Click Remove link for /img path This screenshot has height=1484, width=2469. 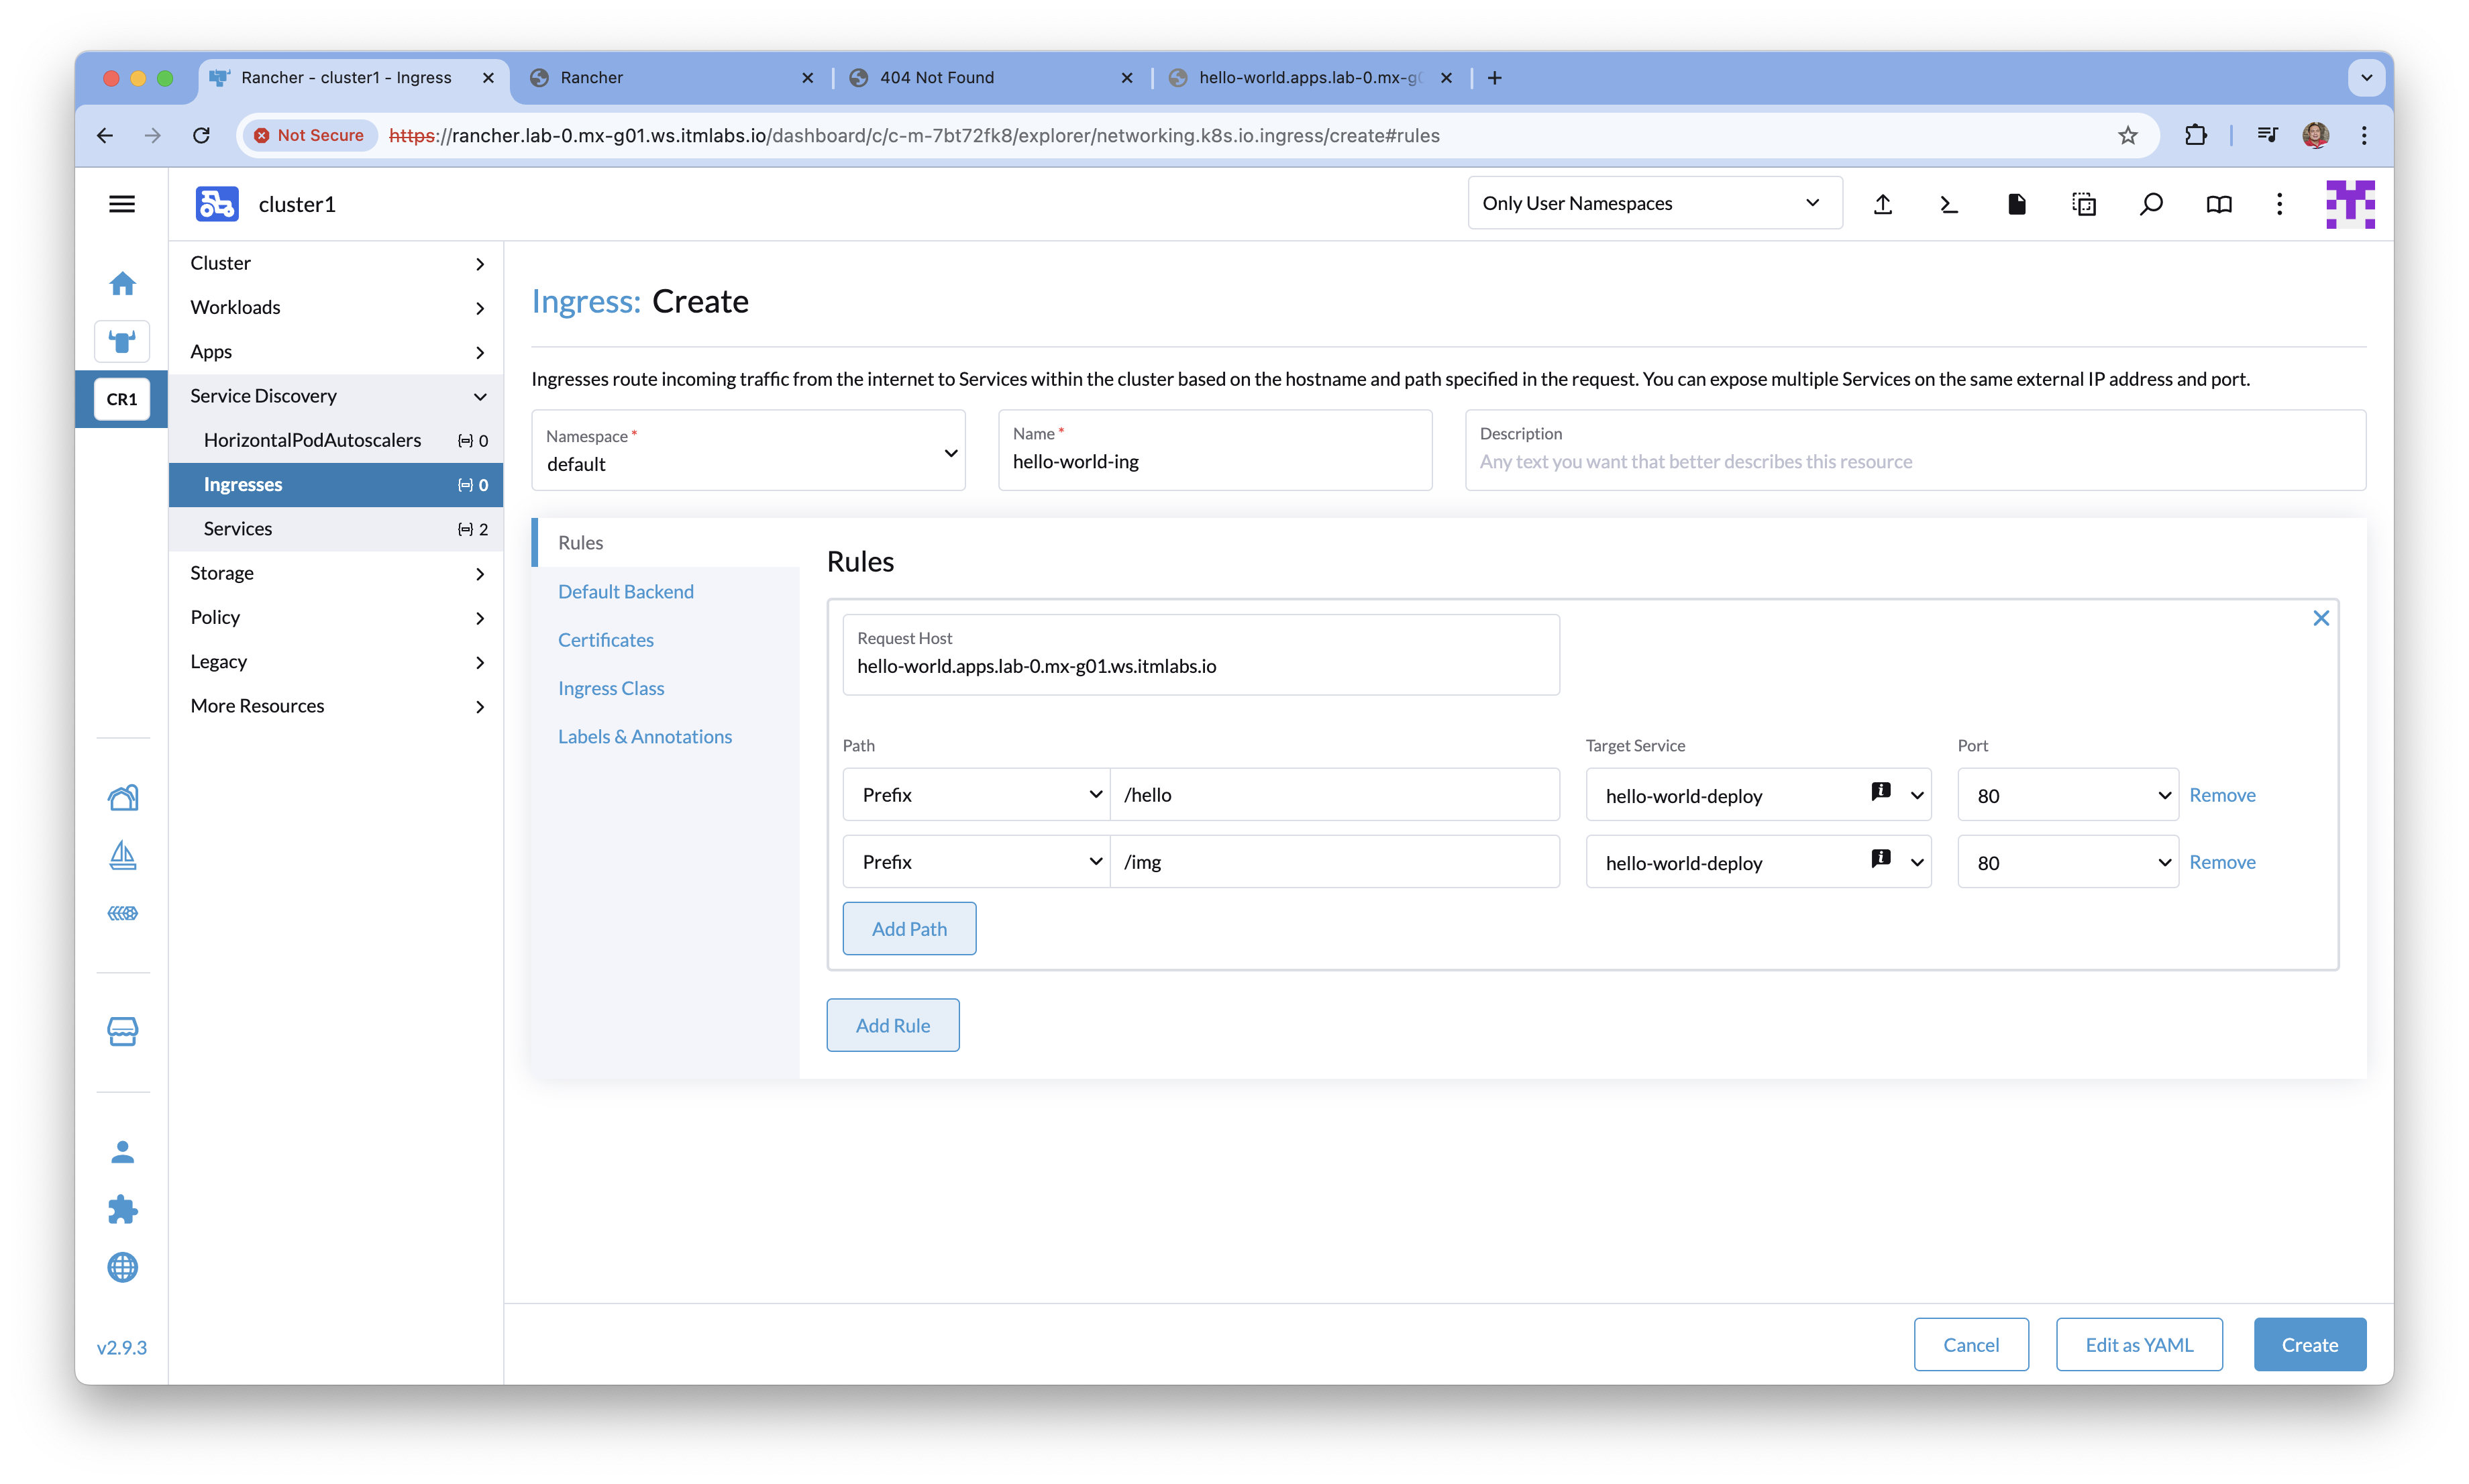[2222, 862]
